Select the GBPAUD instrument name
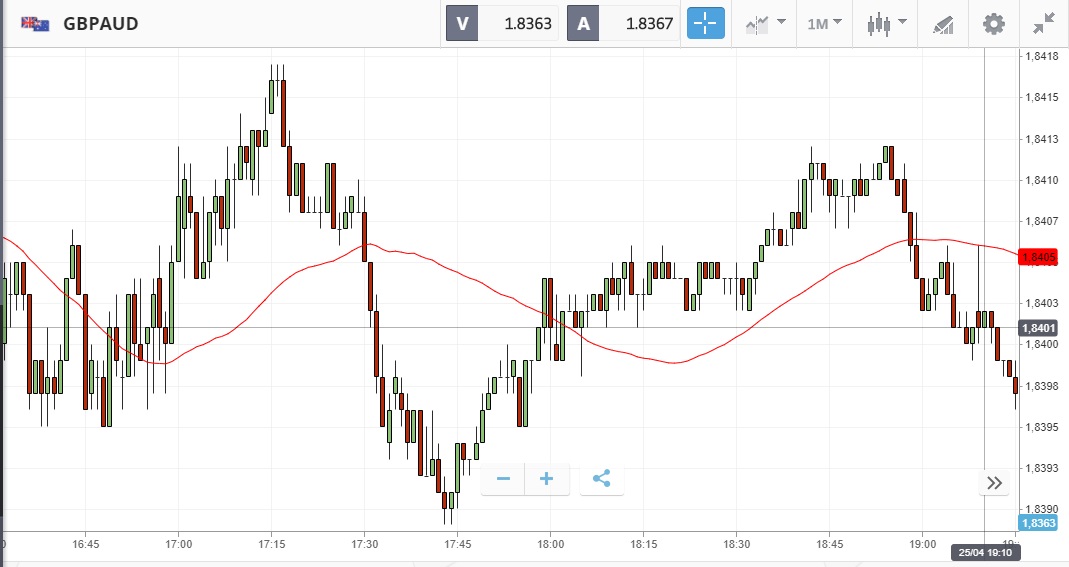 (x=101, y=24)
